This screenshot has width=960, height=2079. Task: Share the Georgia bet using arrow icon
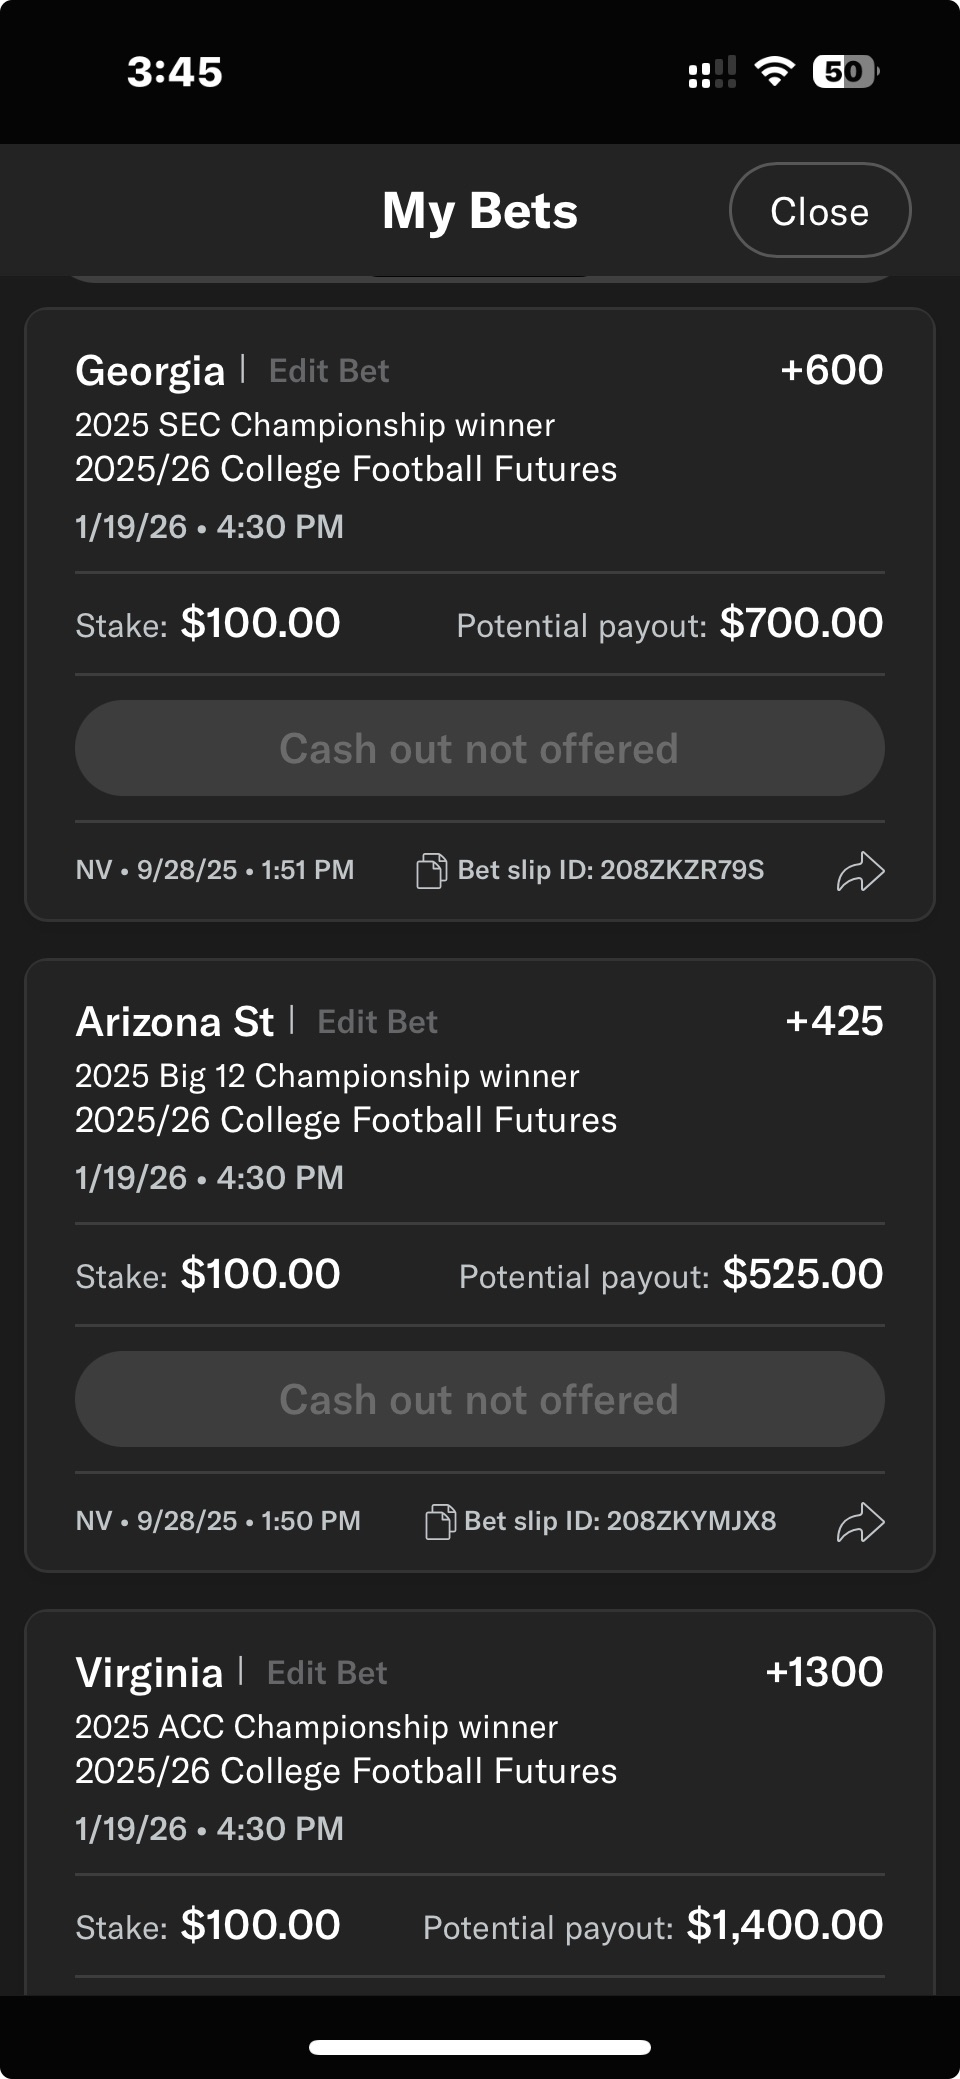coord(860,871)
